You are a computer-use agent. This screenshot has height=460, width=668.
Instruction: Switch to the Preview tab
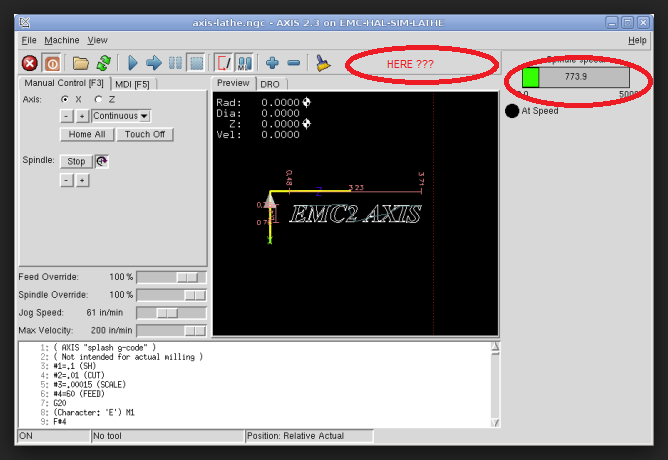point(233,83)
